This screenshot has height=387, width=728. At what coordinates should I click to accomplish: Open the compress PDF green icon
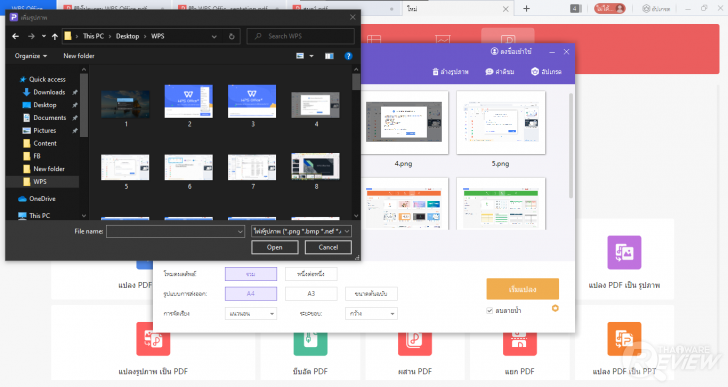point(310,343)
